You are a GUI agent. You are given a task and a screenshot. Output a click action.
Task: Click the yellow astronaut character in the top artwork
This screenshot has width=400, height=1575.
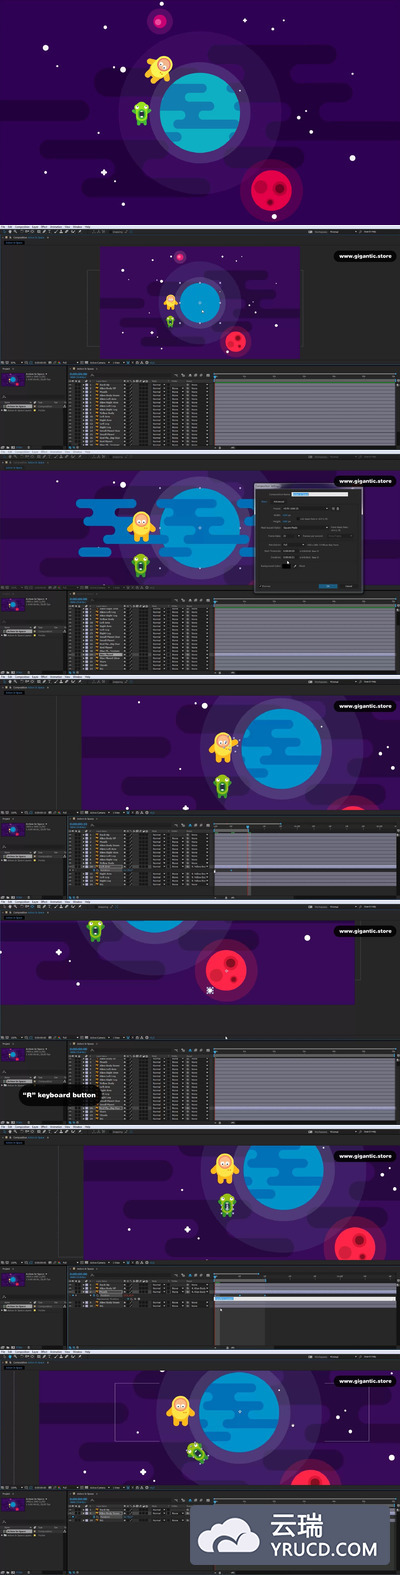click(159, 68)
